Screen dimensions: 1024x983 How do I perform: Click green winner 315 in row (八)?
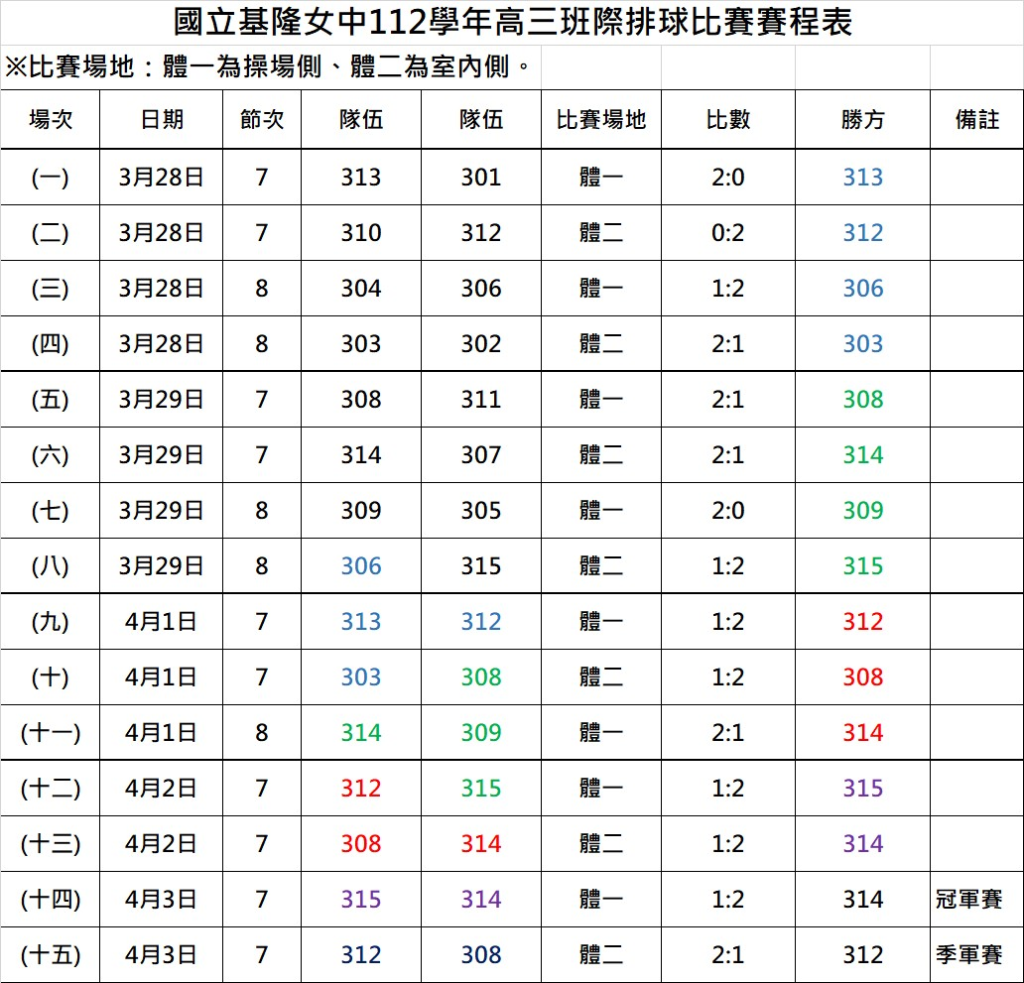[x=863, y=566]
